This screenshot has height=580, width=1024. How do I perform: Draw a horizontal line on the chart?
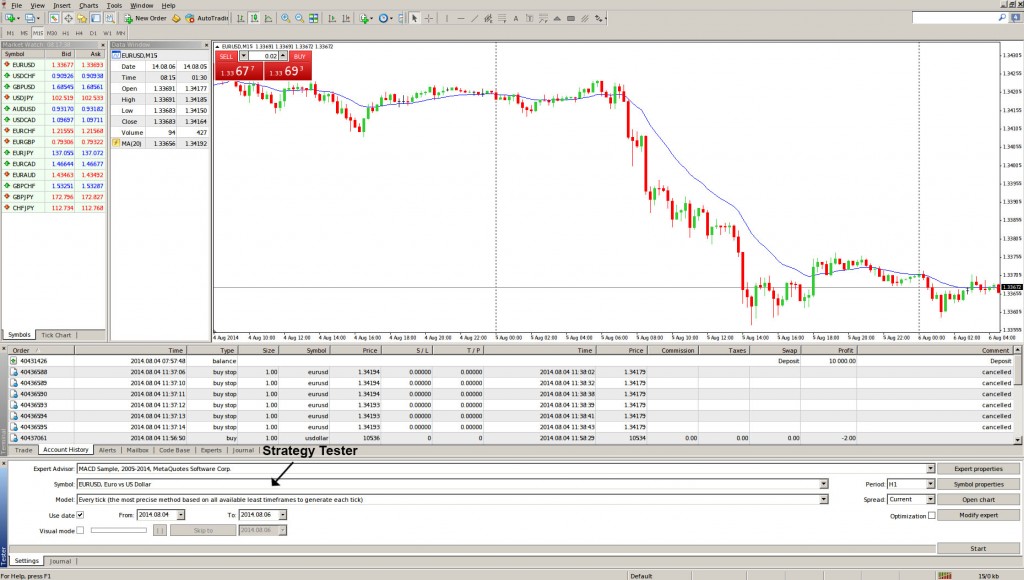461,17
